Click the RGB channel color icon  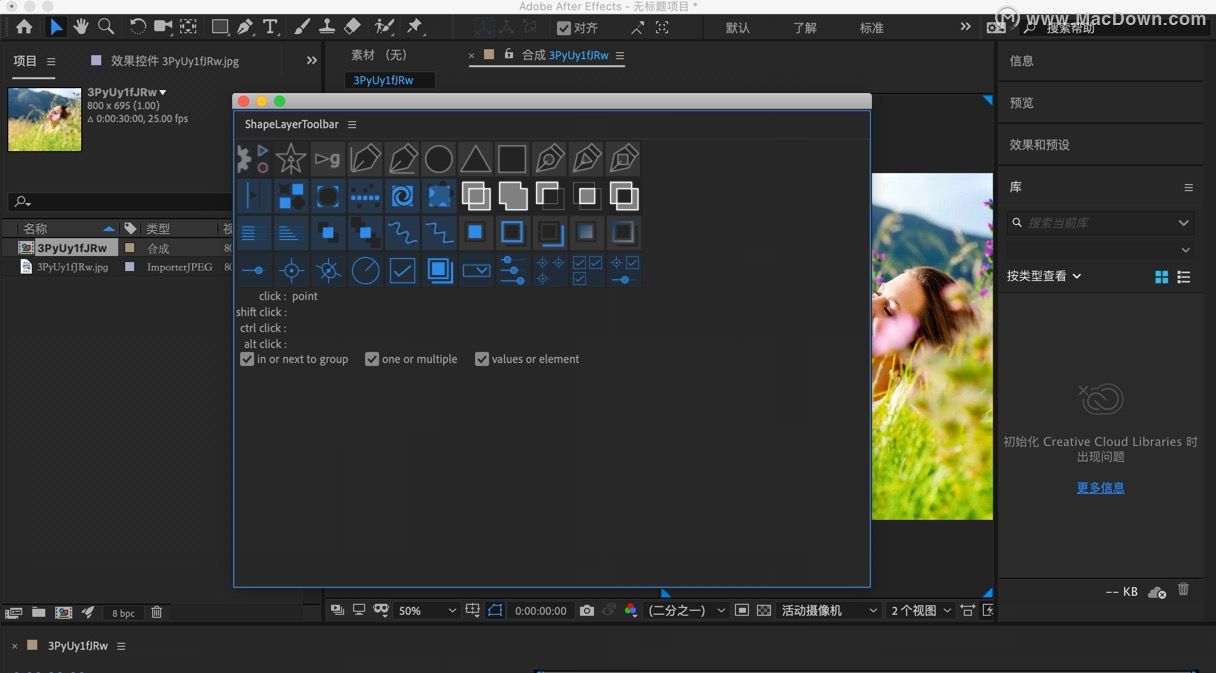[x=630, y=610]
